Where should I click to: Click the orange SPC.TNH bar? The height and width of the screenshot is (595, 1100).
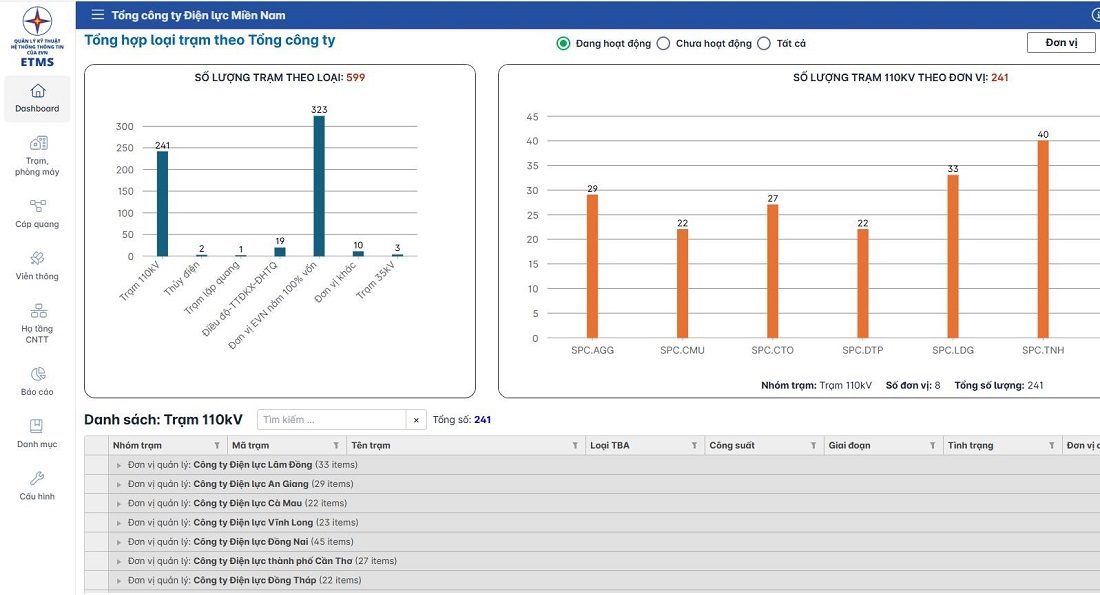tap(1043, 239)
